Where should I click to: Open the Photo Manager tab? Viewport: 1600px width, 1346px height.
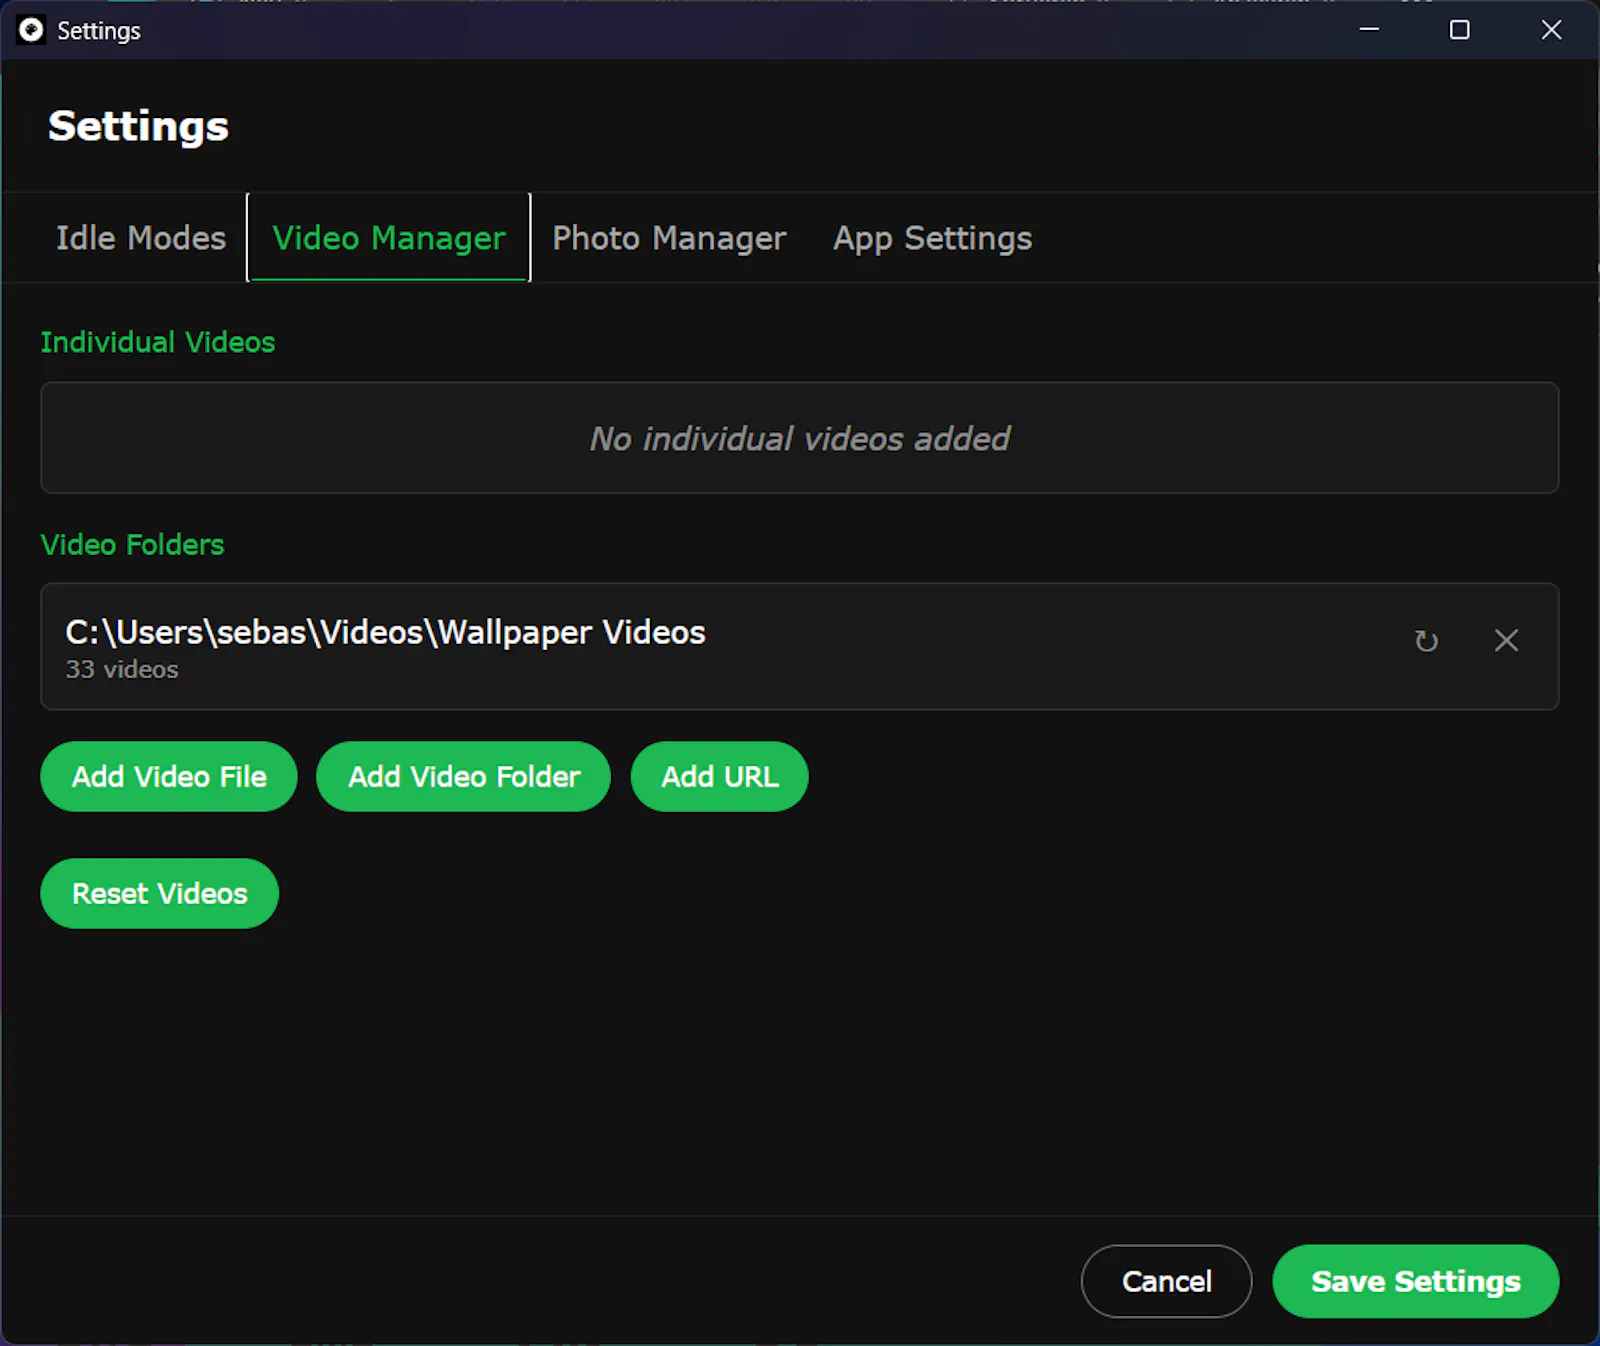pyautogui.click(x=669, y=238)
